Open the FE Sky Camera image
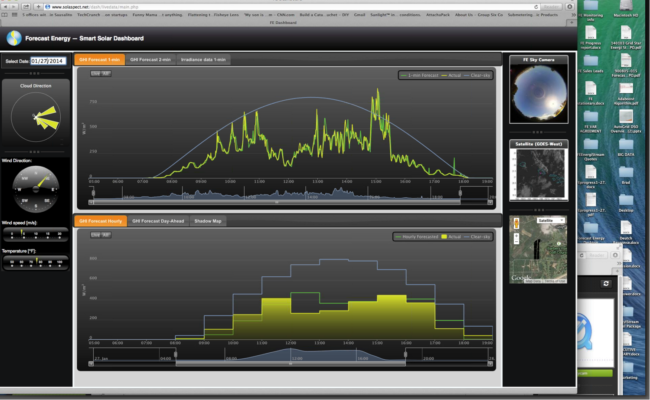650x400 pixels. pyautogui.click(x=538, y=97)
